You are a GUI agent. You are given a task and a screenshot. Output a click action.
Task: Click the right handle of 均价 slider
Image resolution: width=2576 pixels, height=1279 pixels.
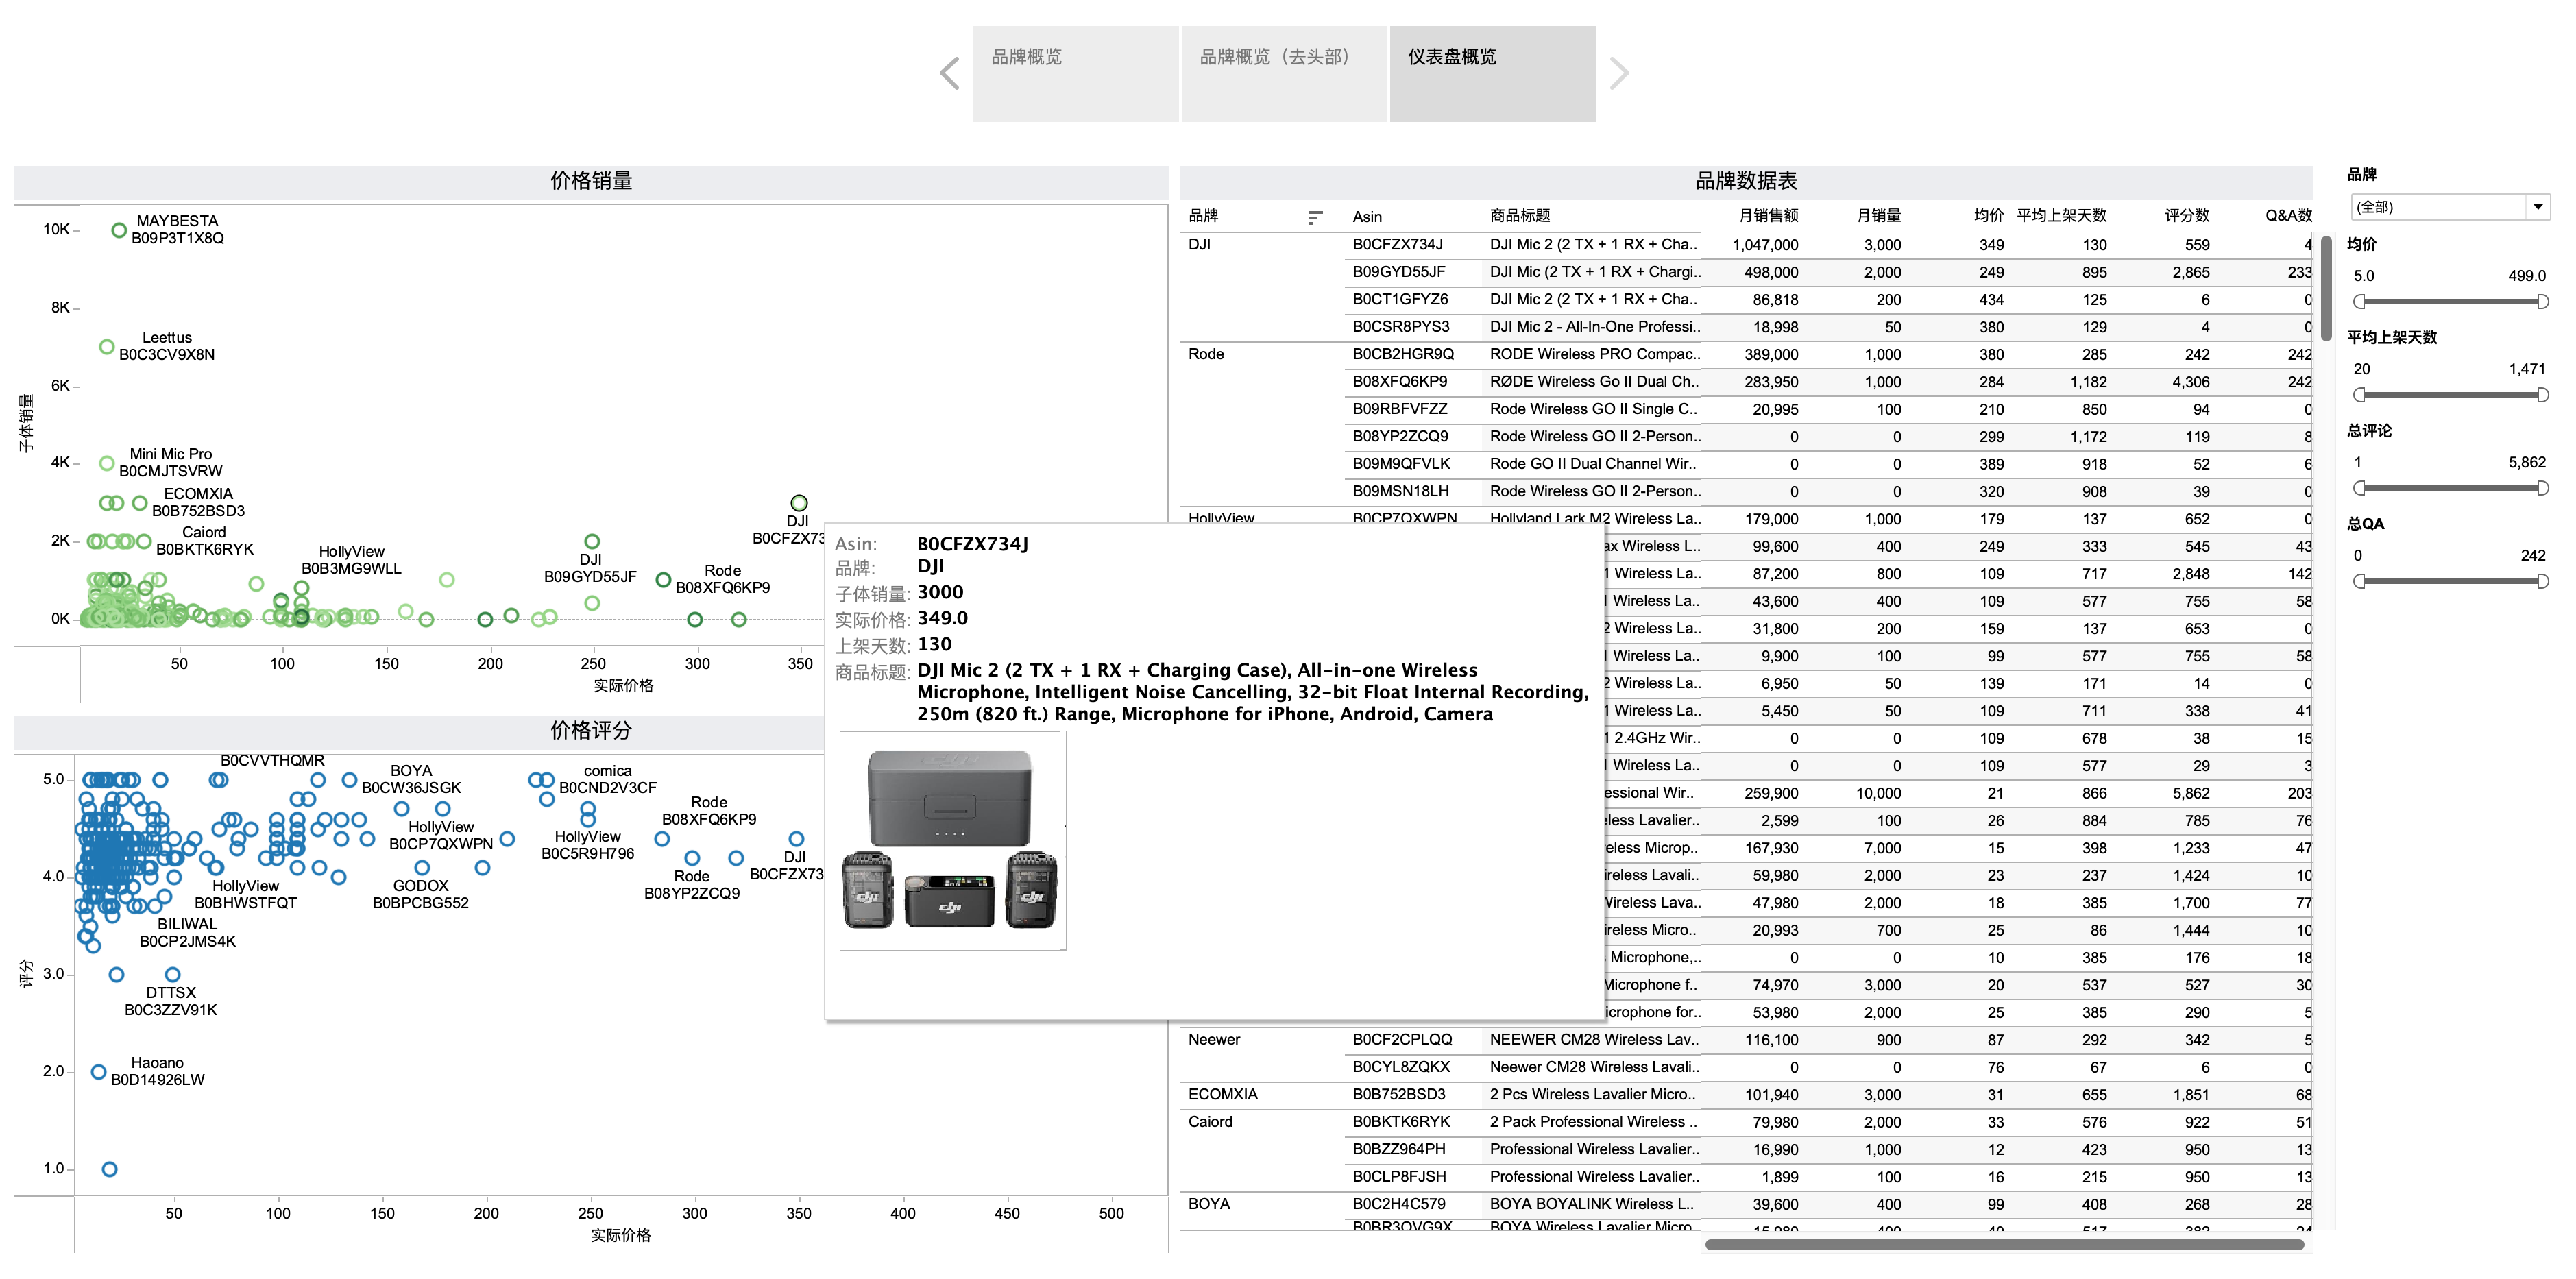2542,301
